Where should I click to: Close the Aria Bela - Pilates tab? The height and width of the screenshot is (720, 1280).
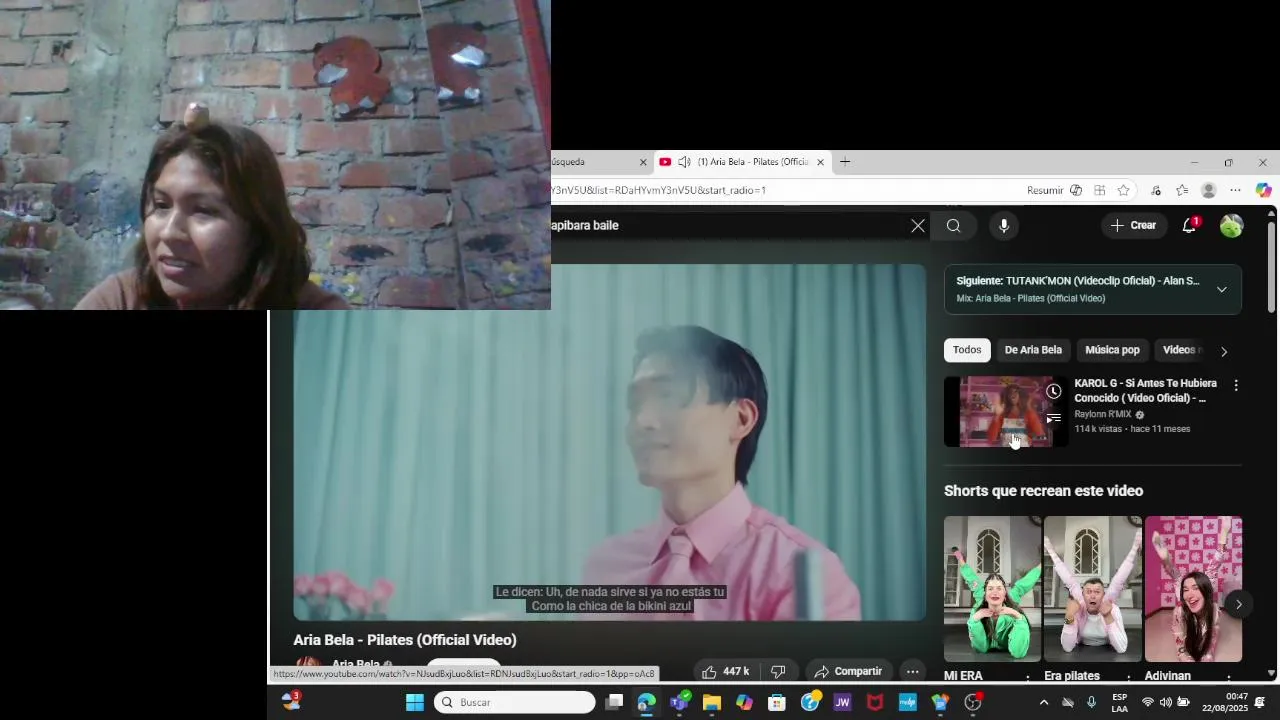821,162
